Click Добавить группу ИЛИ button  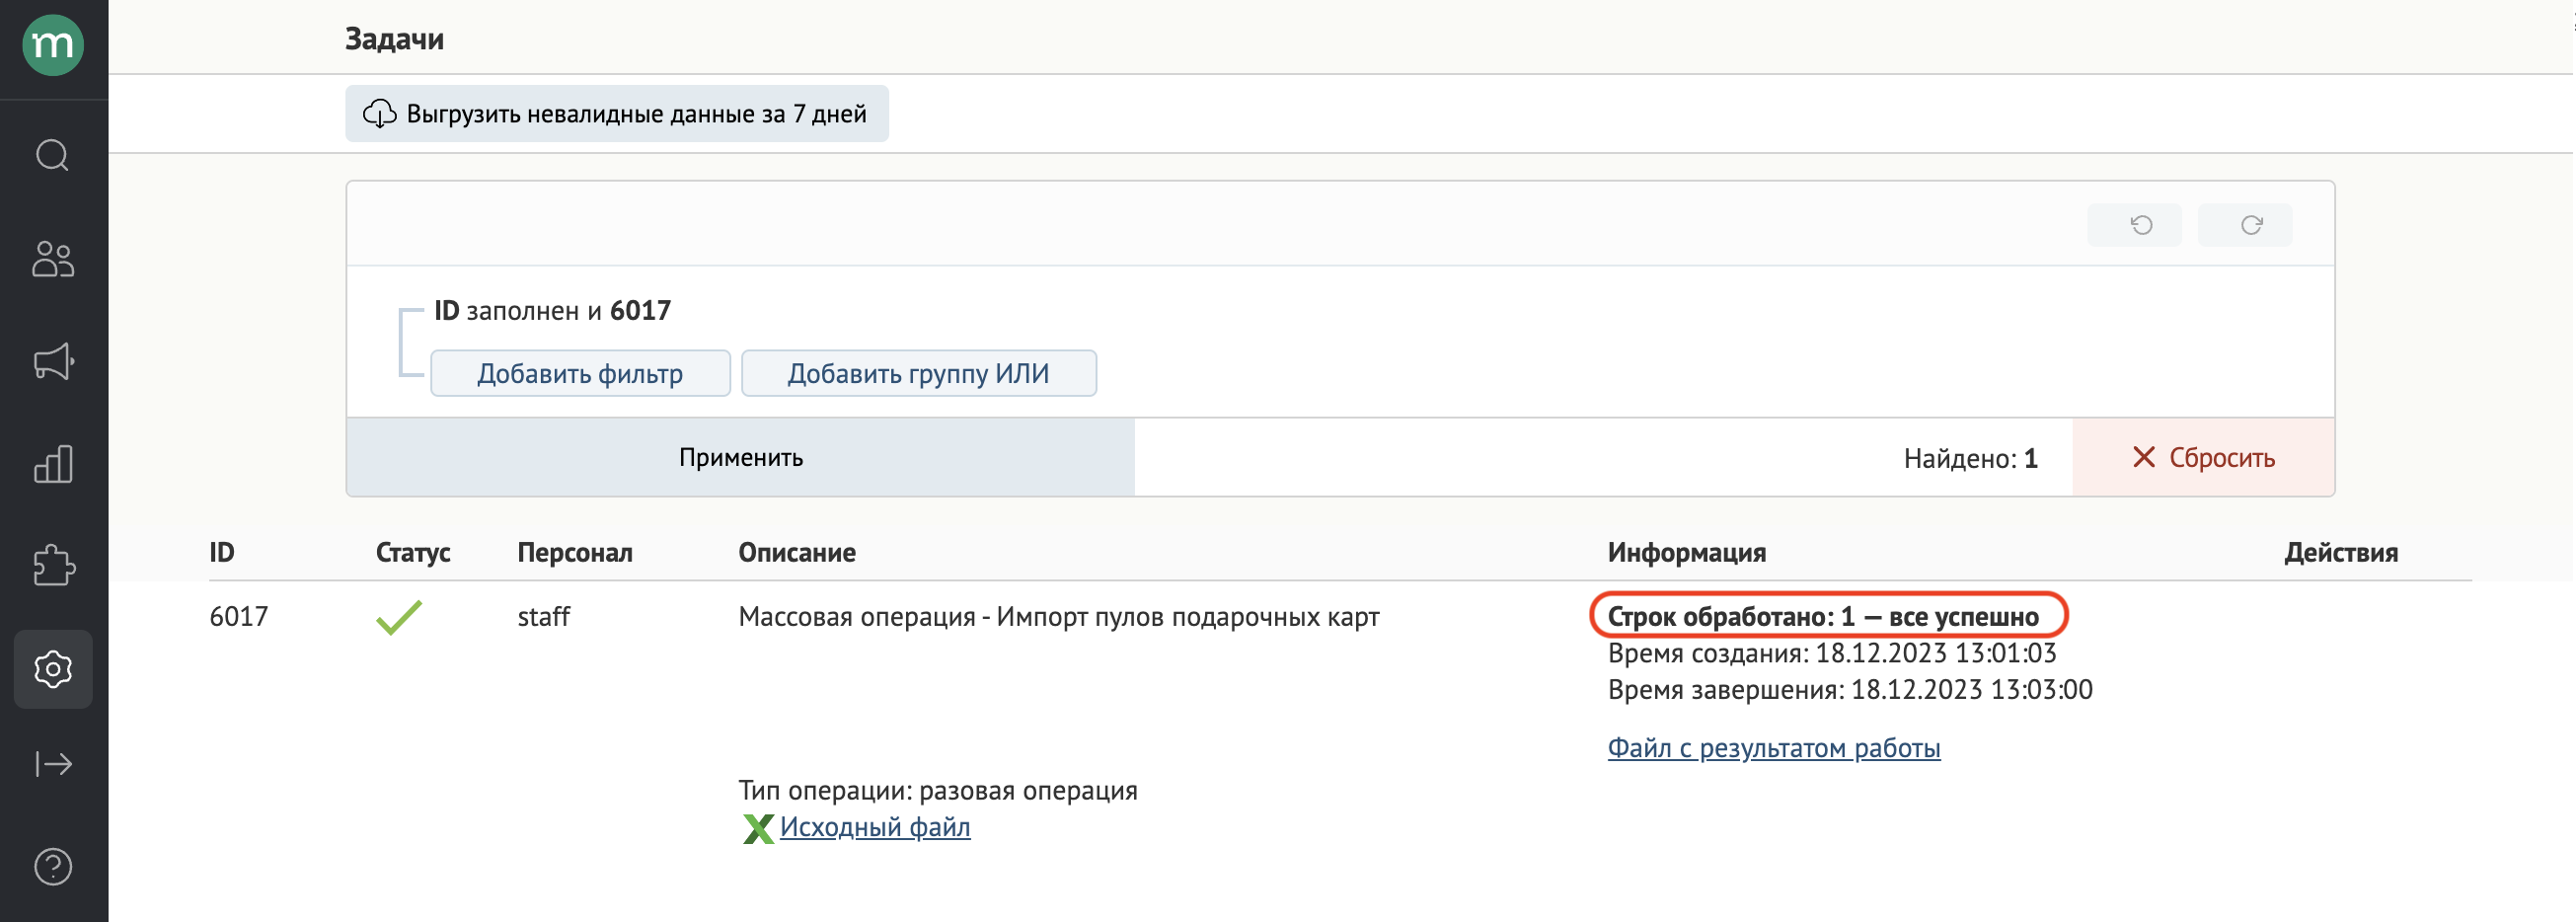coord(918,373)
